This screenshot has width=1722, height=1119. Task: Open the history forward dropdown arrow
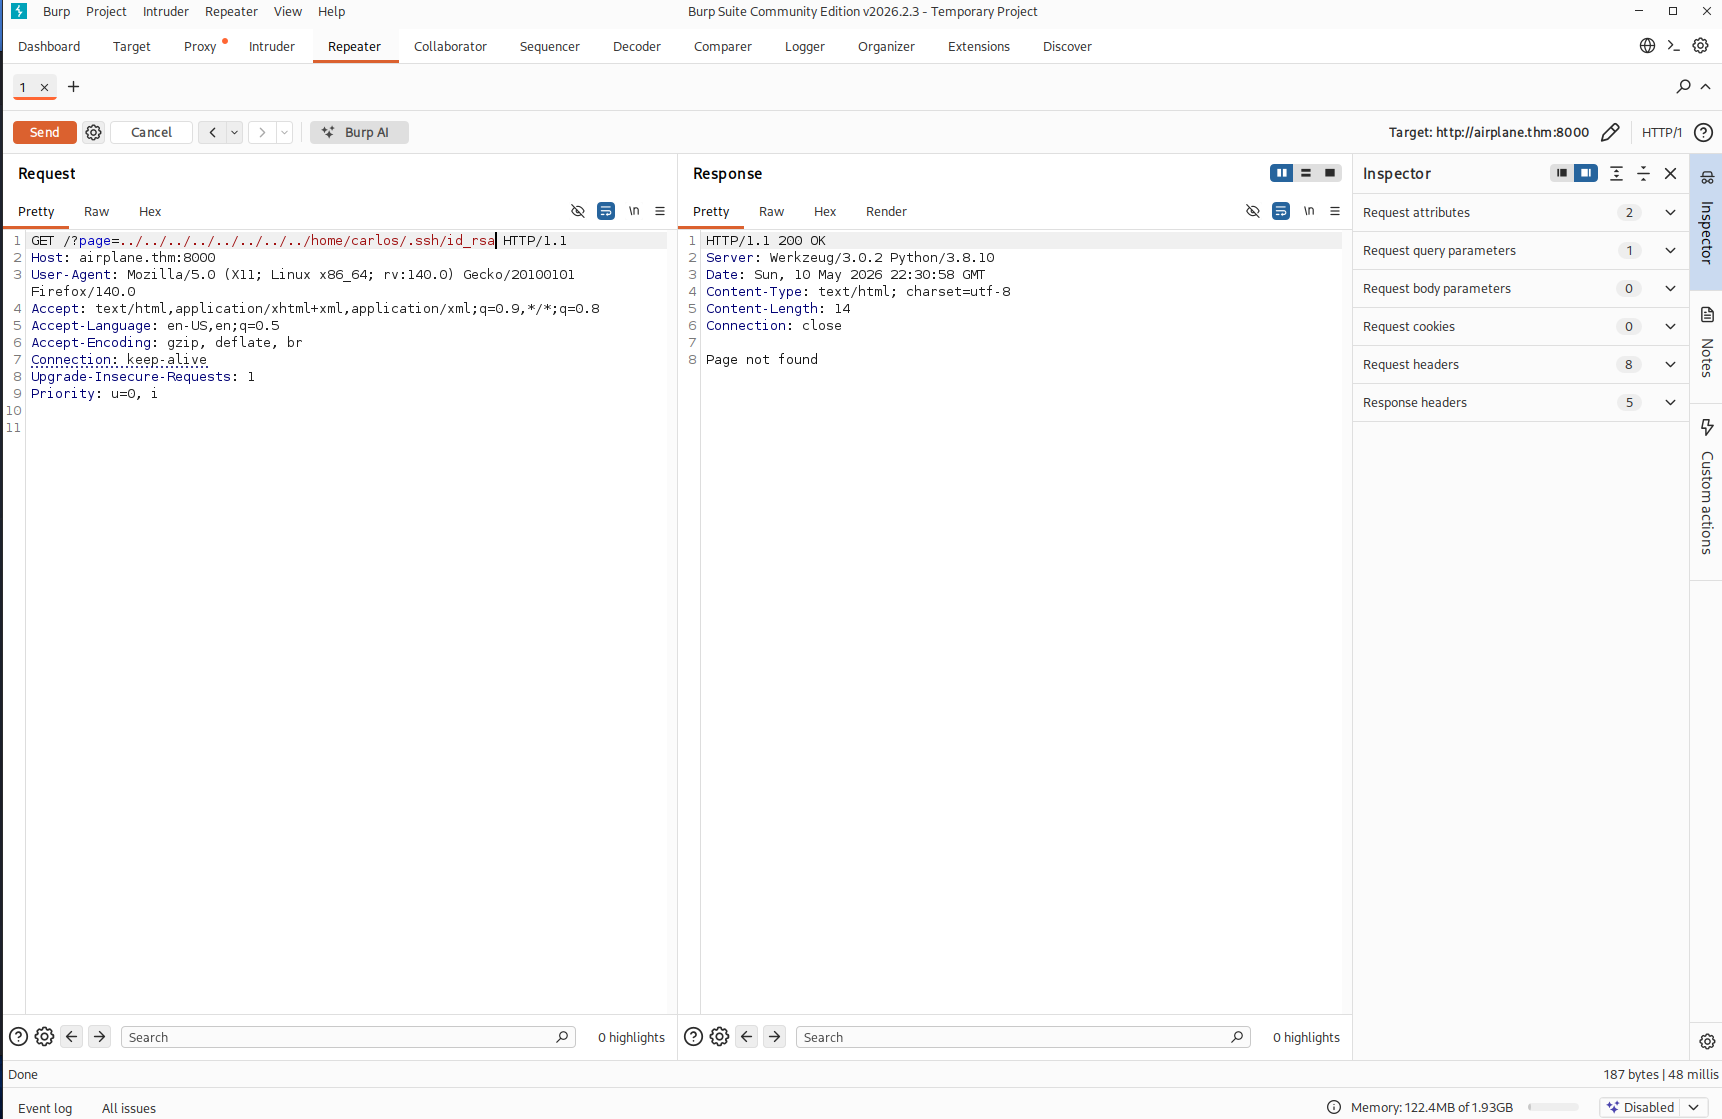pyautogui.click(x=285, y=132)
